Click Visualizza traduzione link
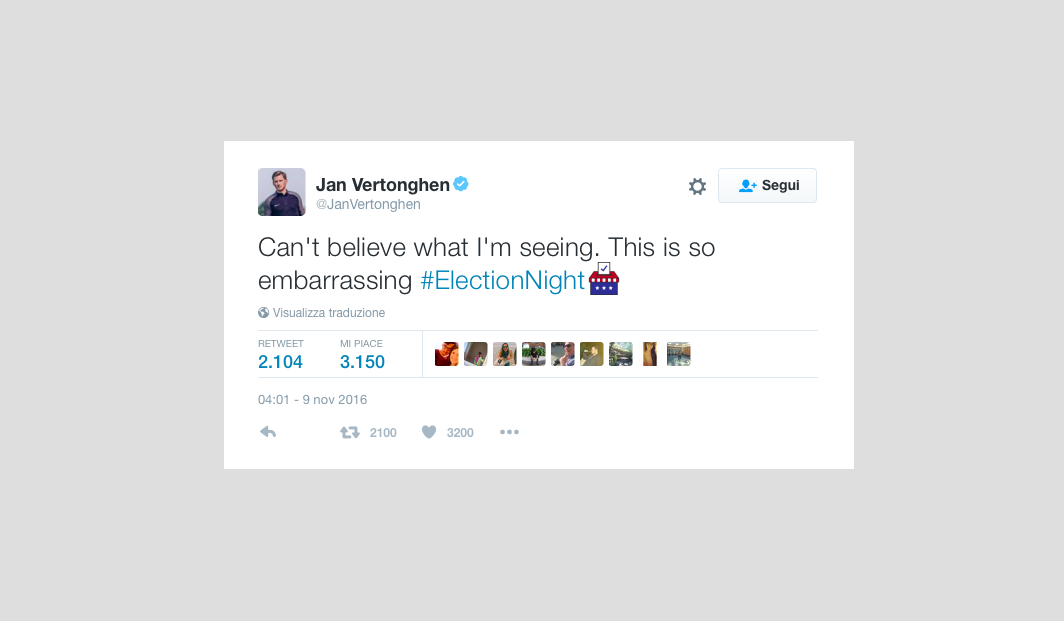The width and height of the screenshot is (1064, 621). (329, 313)
